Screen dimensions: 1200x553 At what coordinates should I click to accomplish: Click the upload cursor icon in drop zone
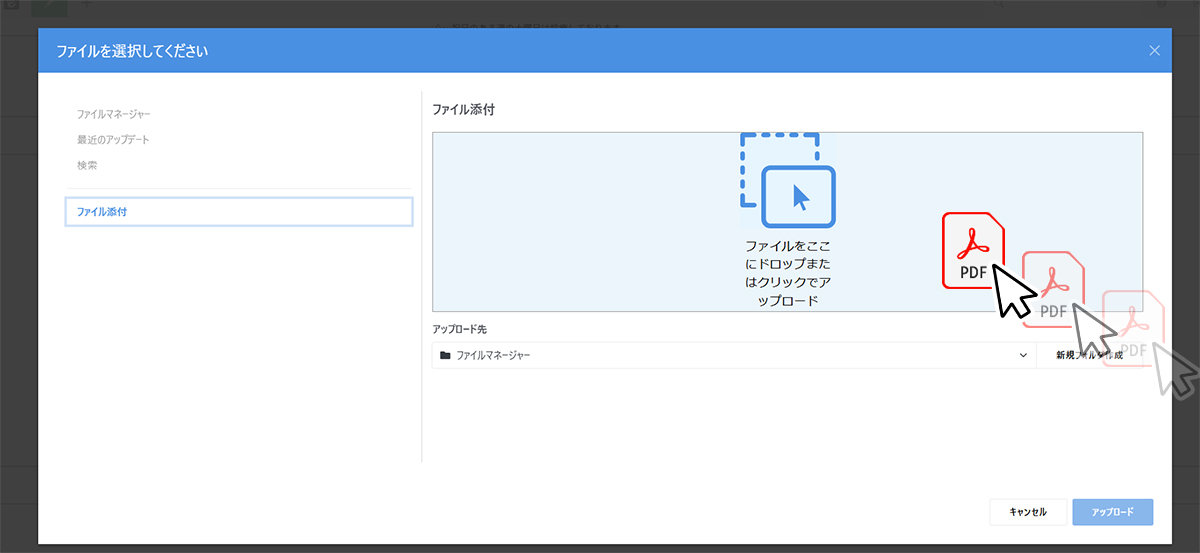point(799,197)
